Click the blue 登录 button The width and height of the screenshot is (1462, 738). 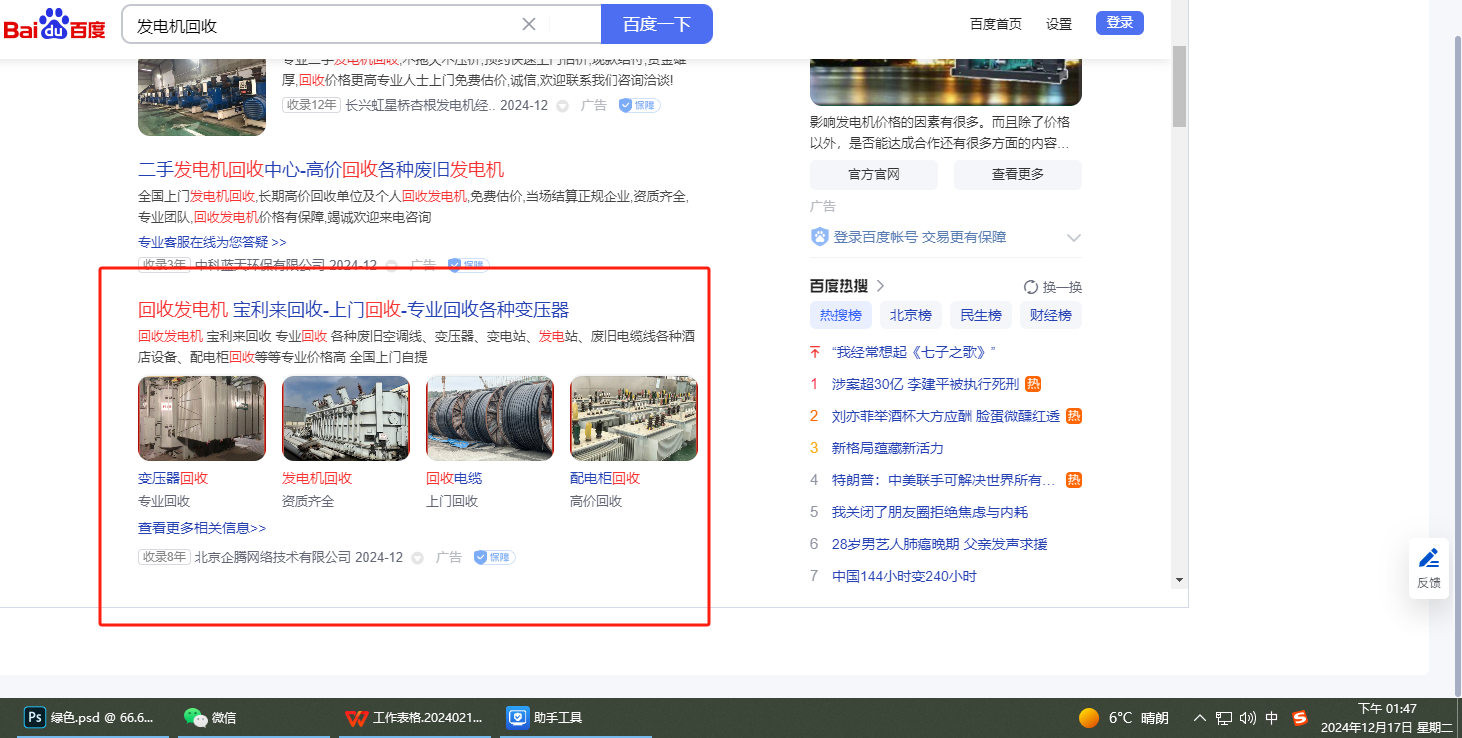[1120, 23]
